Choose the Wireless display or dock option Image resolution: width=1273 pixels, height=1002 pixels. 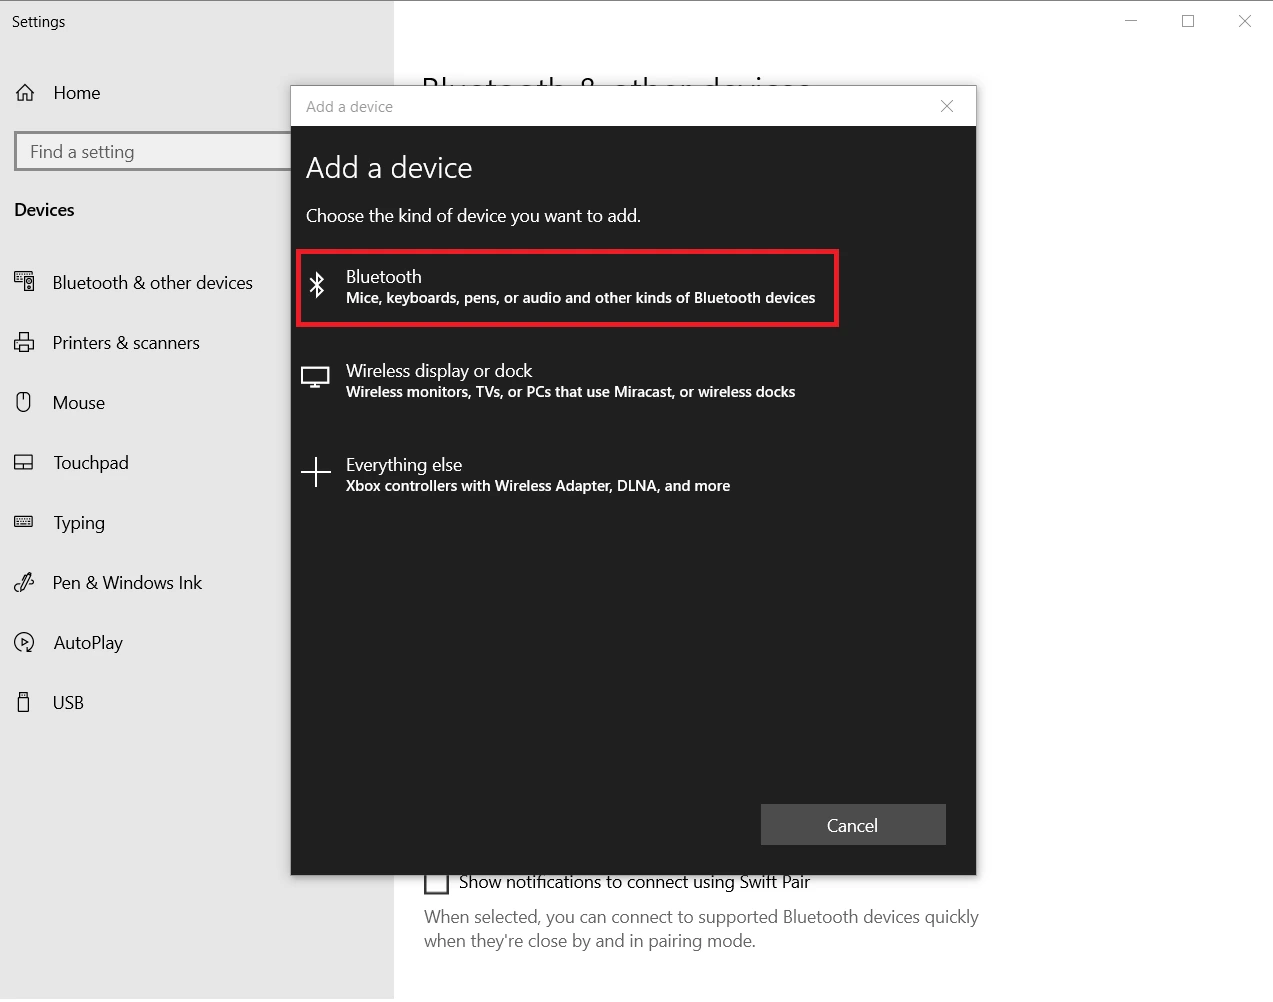570,381
